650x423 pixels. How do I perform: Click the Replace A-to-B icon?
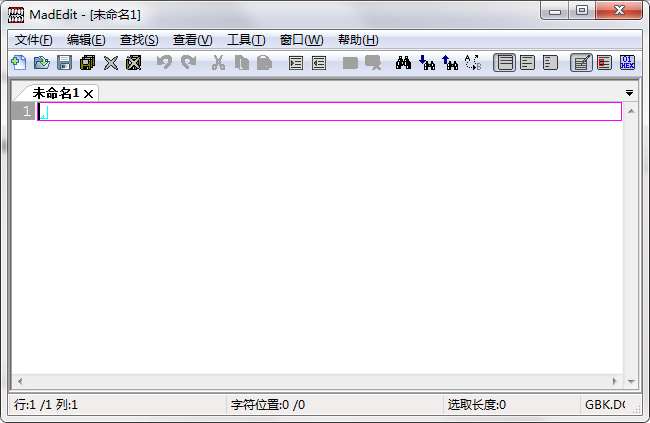click(473, 63)
